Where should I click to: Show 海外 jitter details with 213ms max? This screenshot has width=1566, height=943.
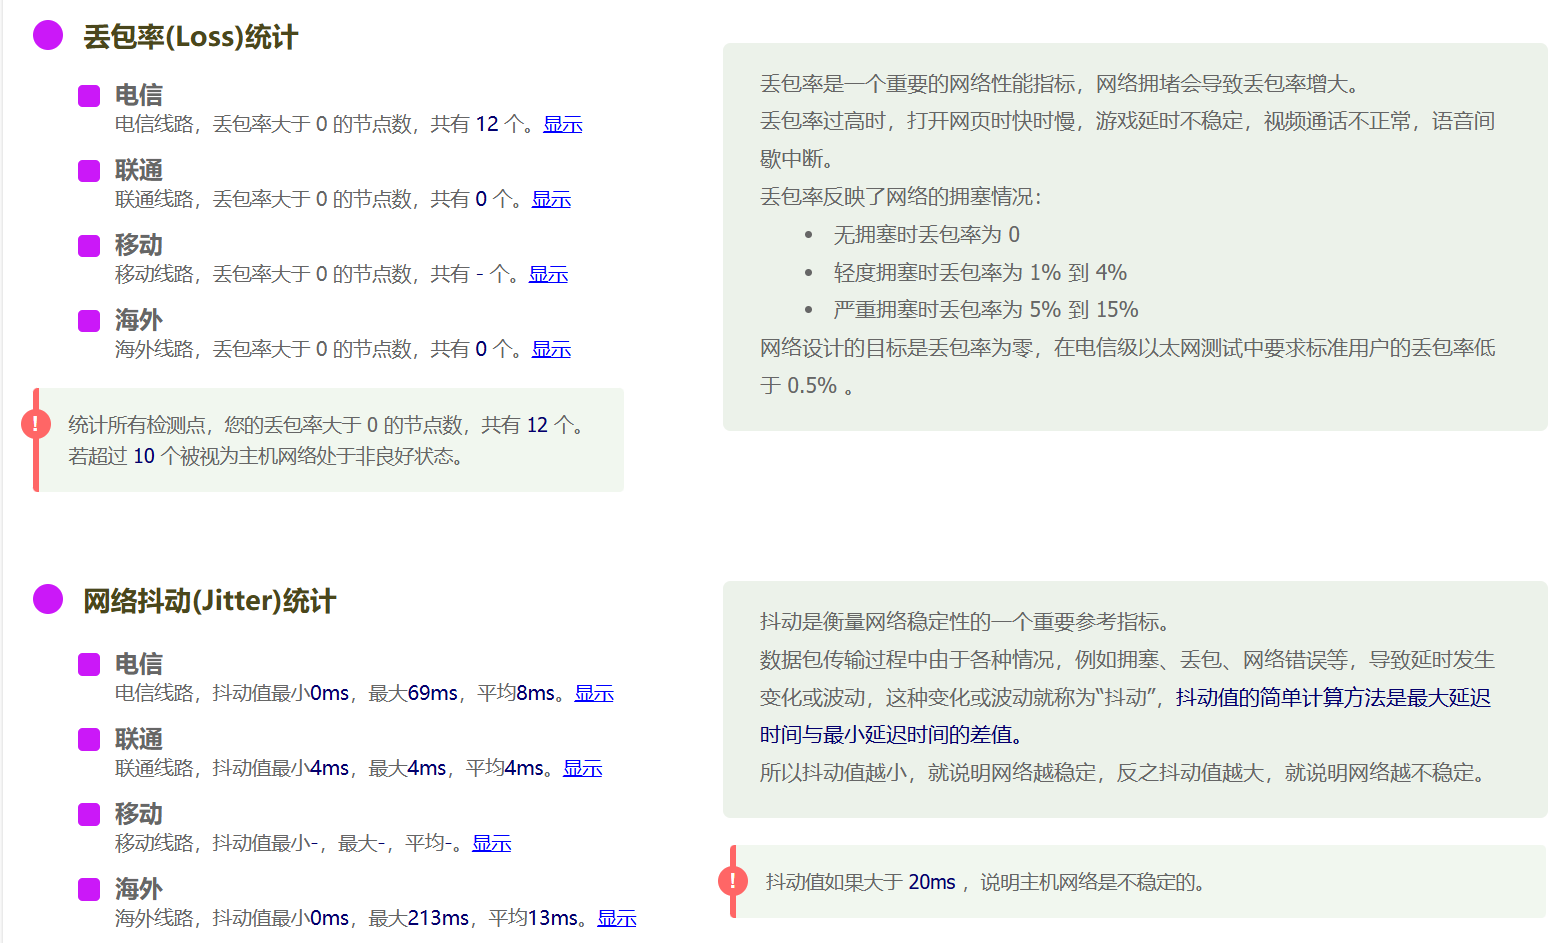tap(616, 918)
